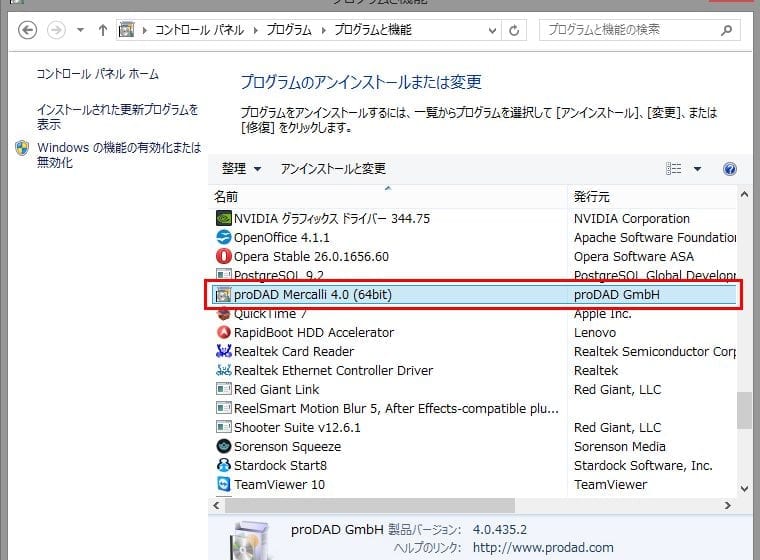Click the horizontal scrollbar thumb

(x=370, y=505)
